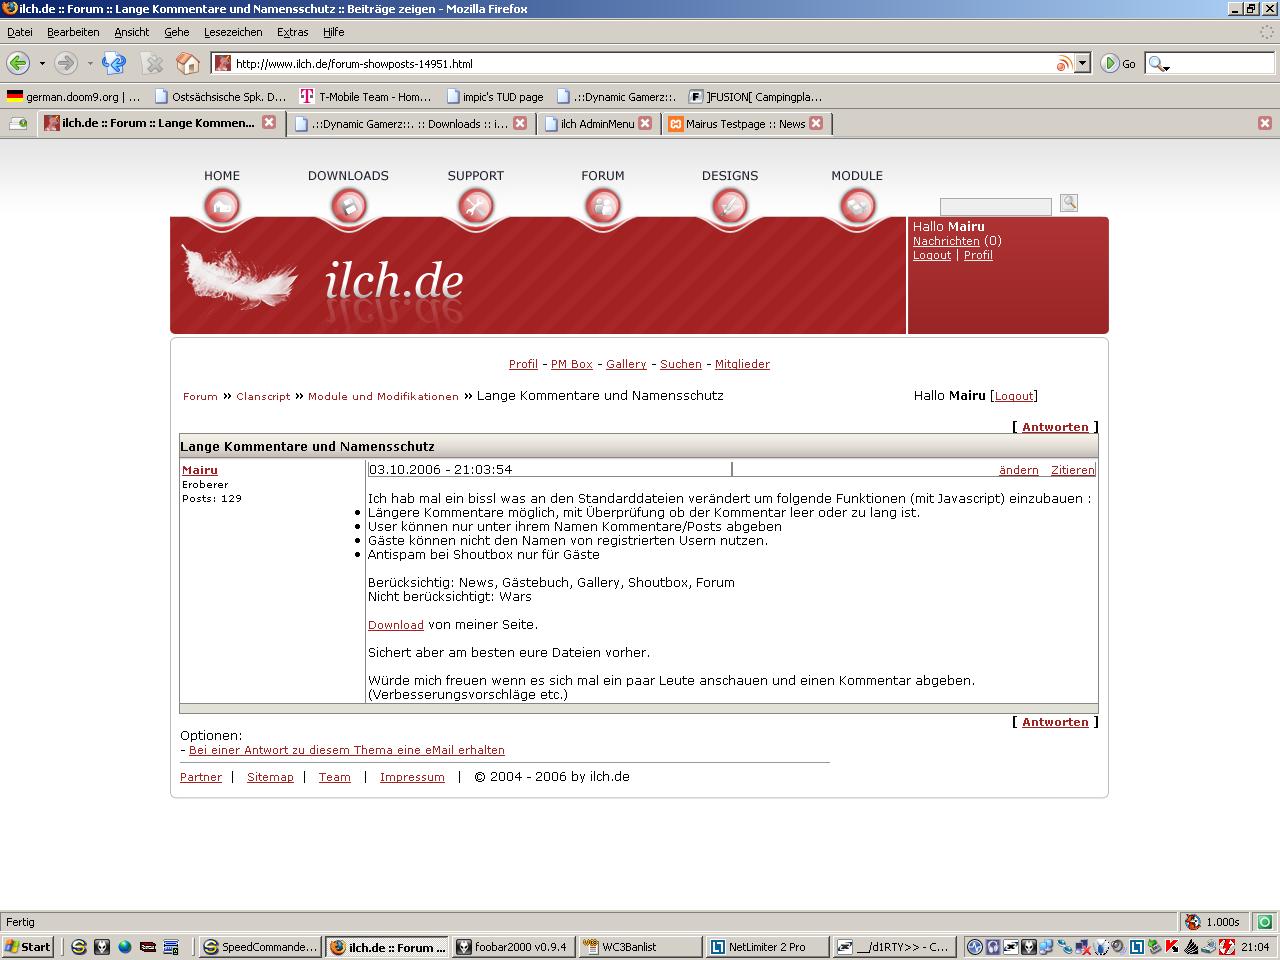This screenshot has width=1280, height=960.
Task: Close the ilch.de Forum tab
Action: [269, 123]
